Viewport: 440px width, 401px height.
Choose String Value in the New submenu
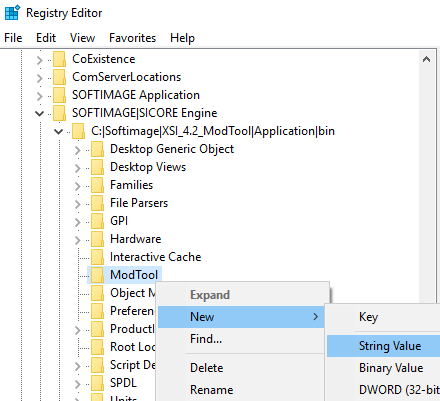pyautogui.click(x=383, y=346)
